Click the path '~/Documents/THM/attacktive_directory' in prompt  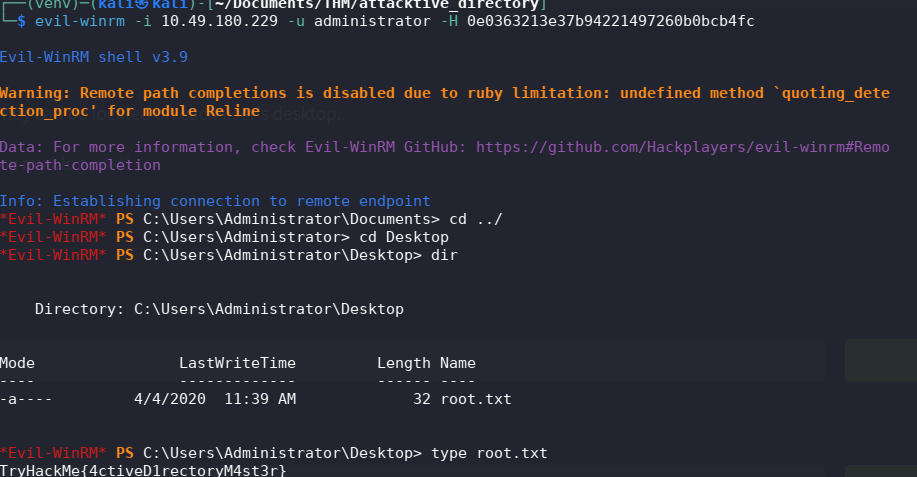click(x=377, y=5)
